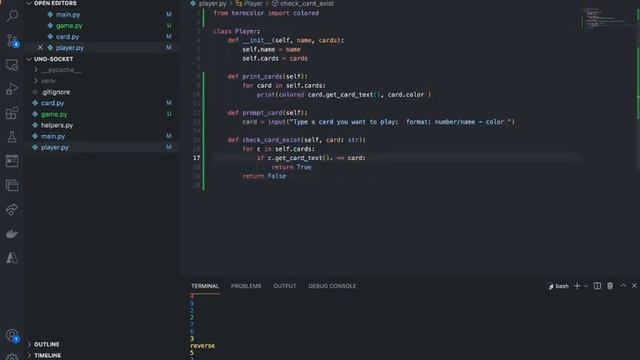
Task: Click 'from termcolor import colored' line
Action: pyautogui.click(x=266, y=13)
